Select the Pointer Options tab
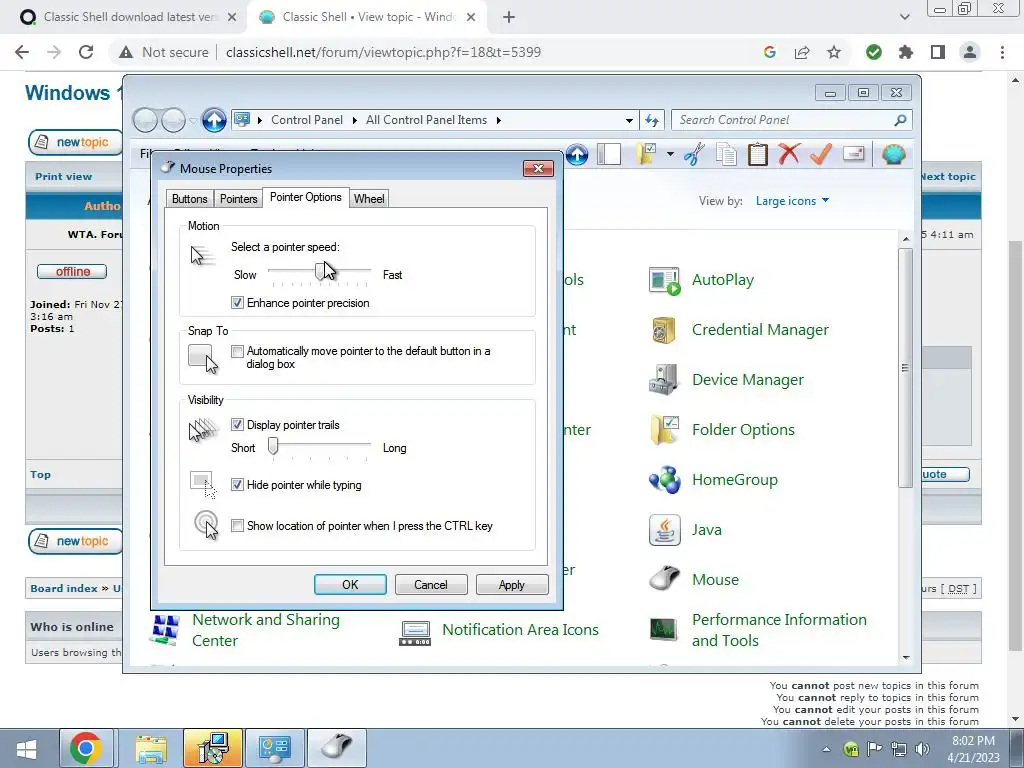The height and width of the screenshot is (768, 1024). (x=306, y=197)
